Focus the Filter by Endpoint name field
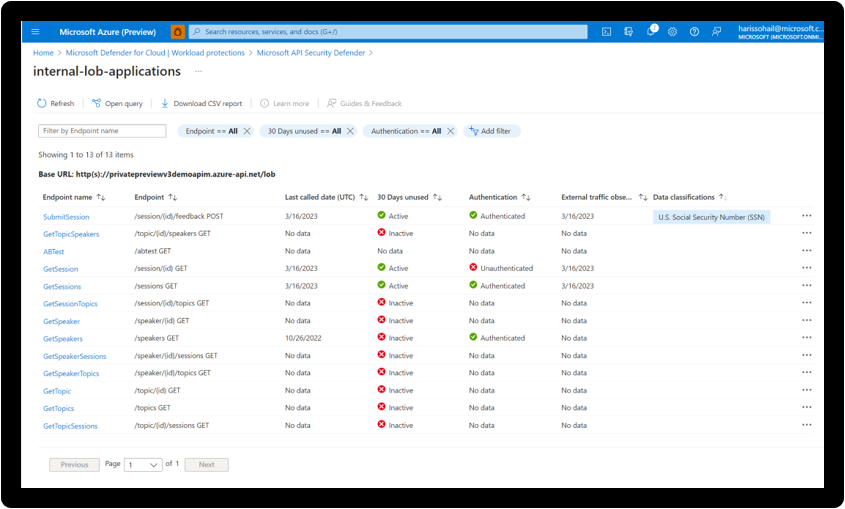845x509 pixels. 102,131
